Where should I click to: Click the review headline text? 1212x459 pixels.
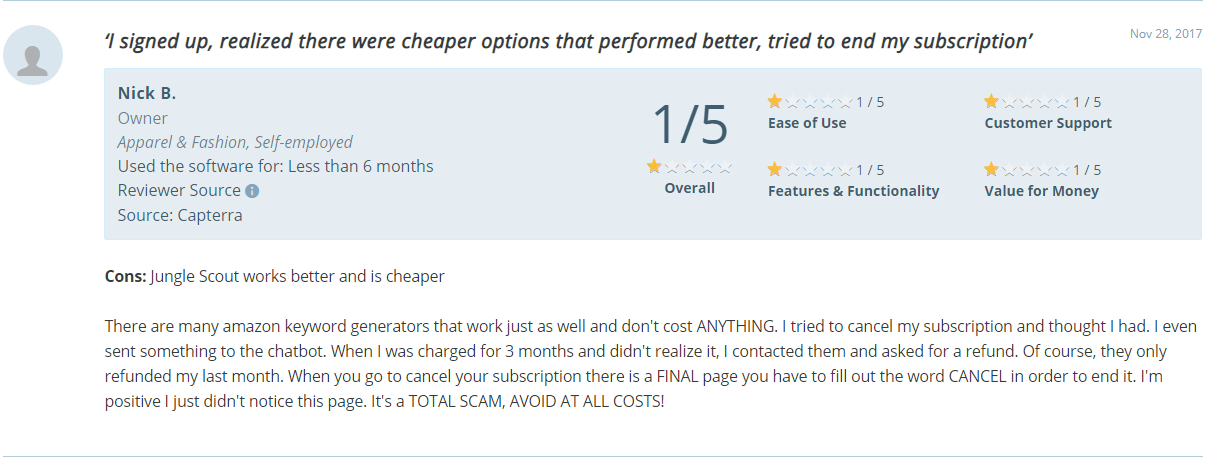point(569,41)
